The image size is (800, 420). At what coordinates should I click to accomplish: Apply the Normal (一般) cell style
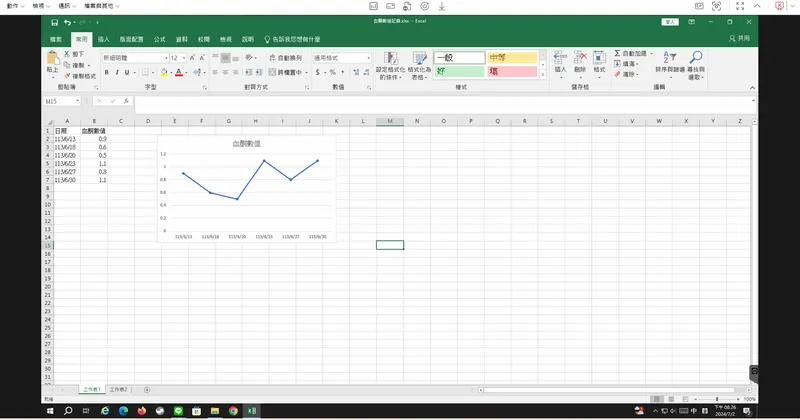click(459, 58)
